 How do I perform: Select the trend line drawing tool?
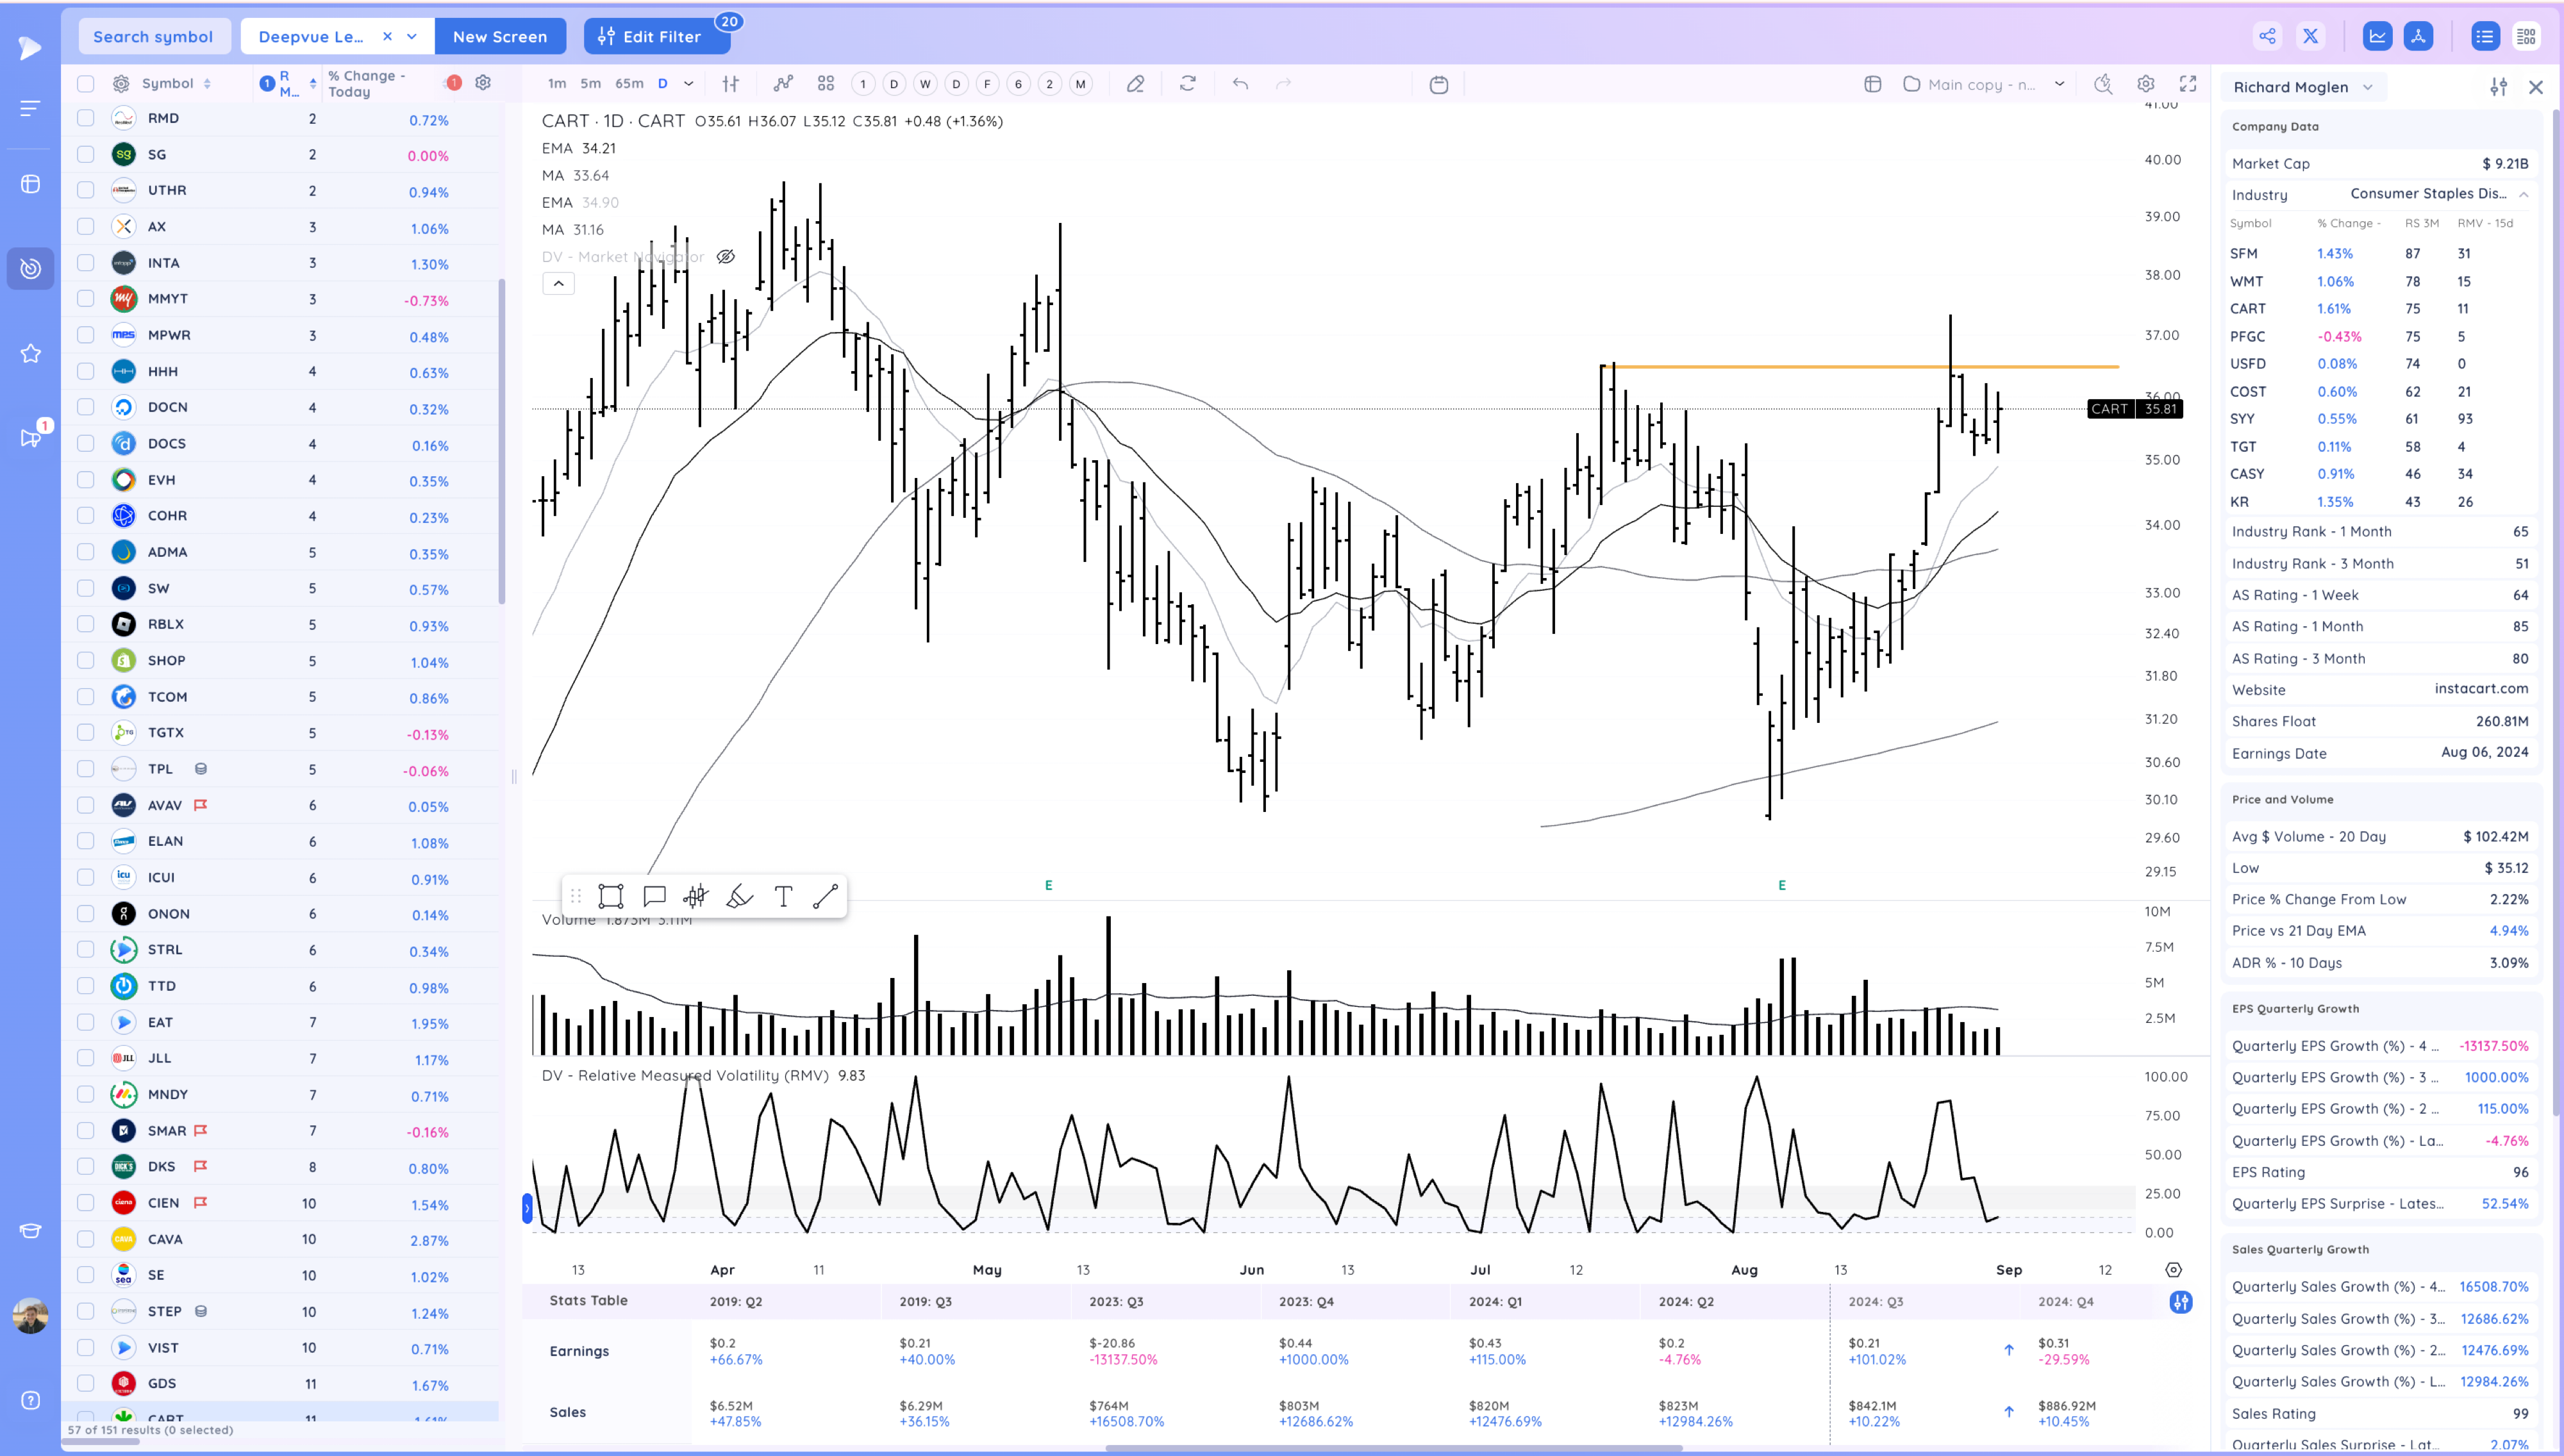pyautogui.click(x=825, y=896)
